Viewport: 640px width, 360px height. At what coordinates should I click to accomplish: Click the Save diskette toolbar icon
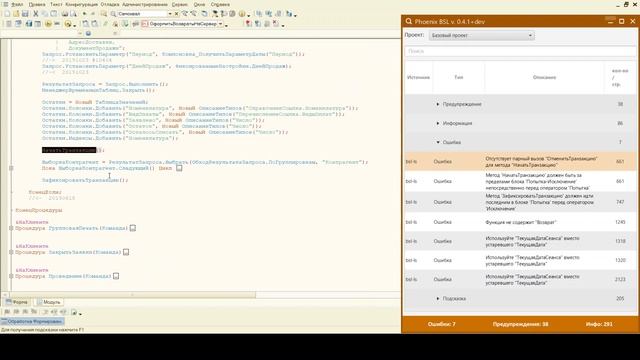(25, 14)
